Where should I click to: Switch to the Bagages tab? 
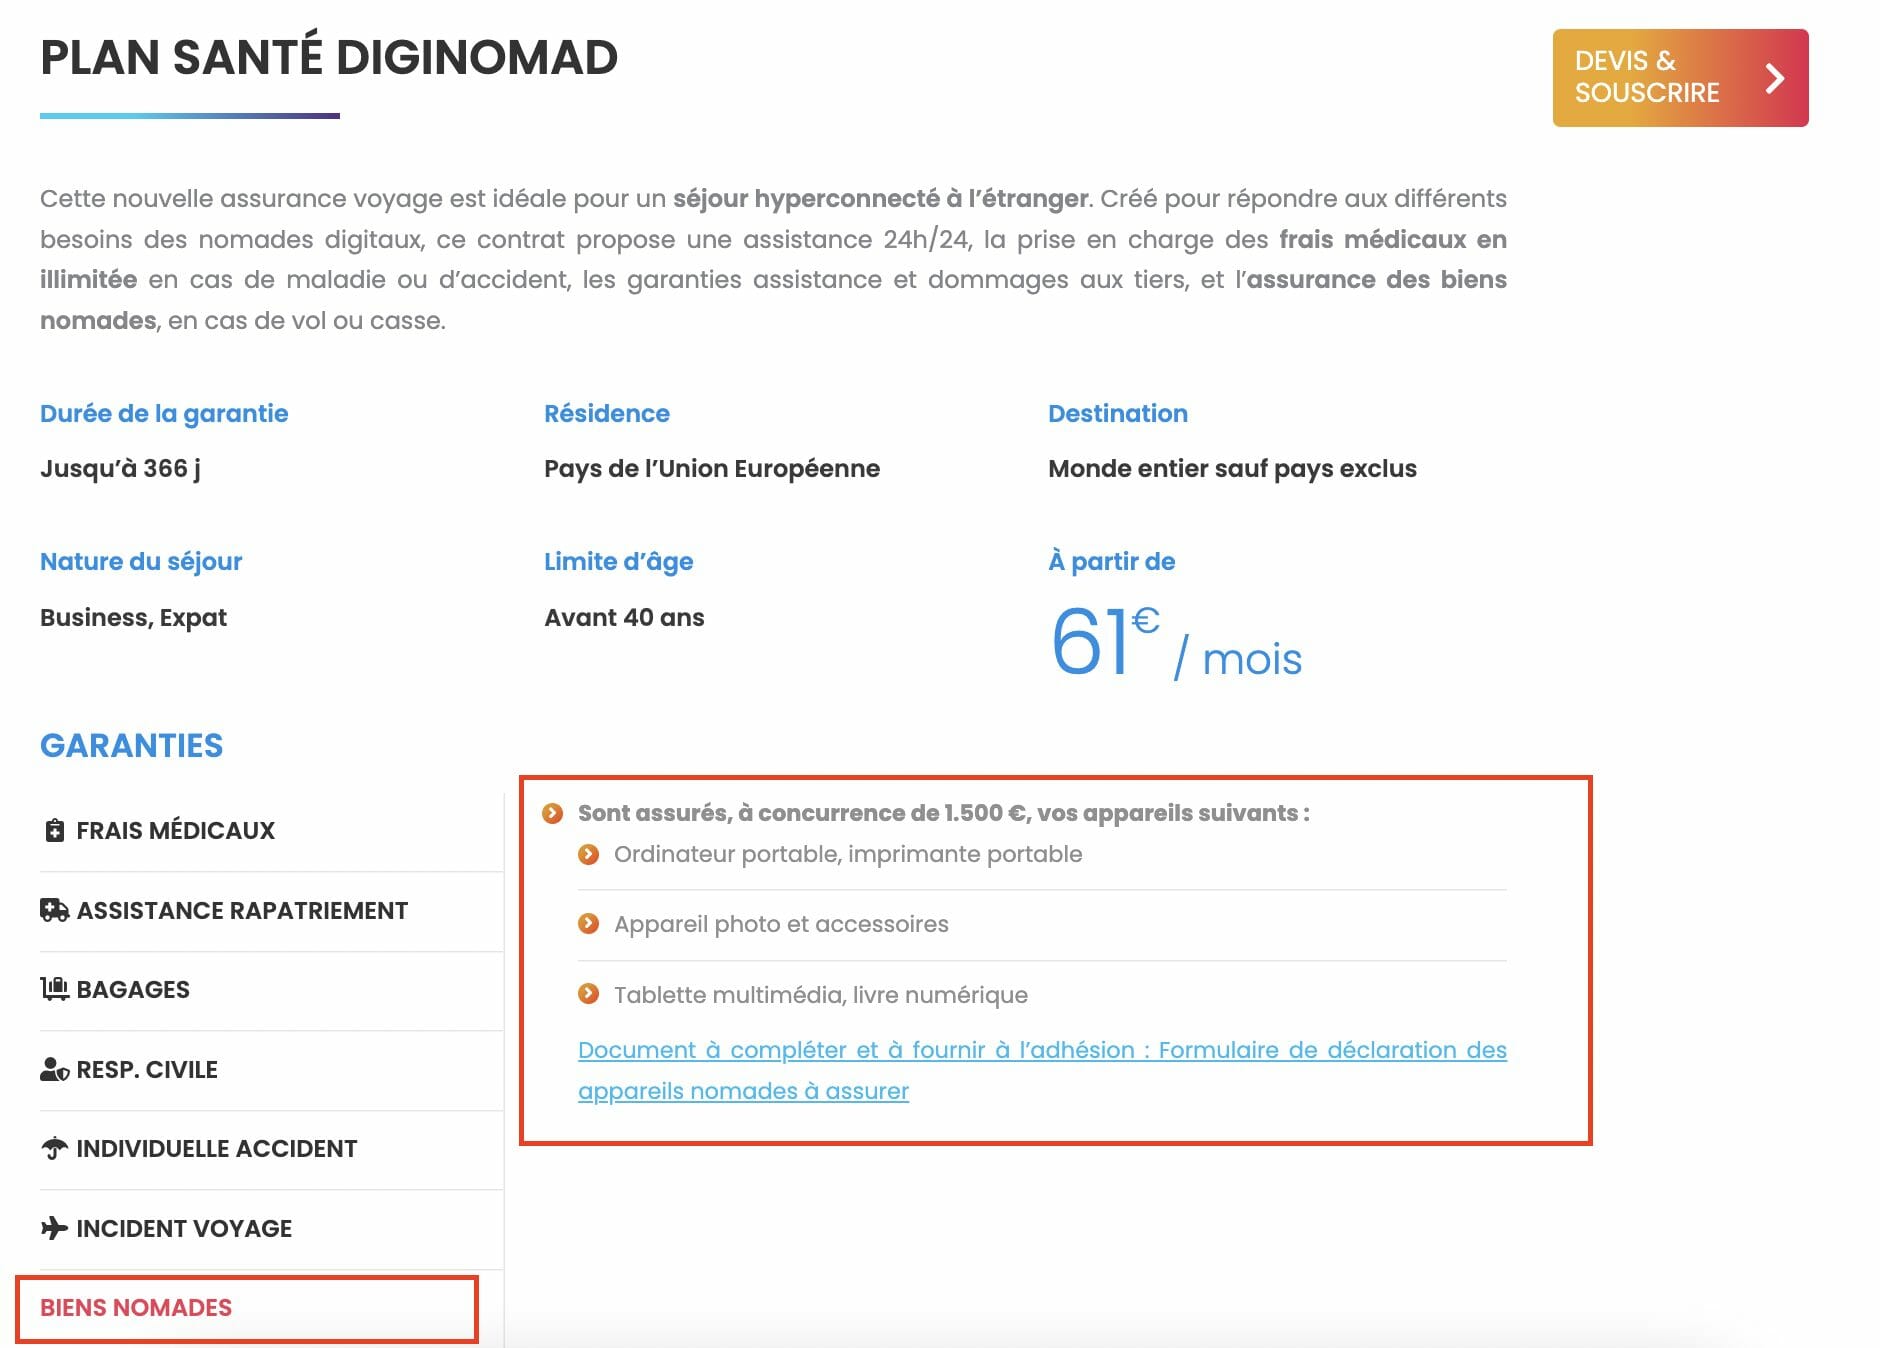pyautogui.click(x=271, y=990)
